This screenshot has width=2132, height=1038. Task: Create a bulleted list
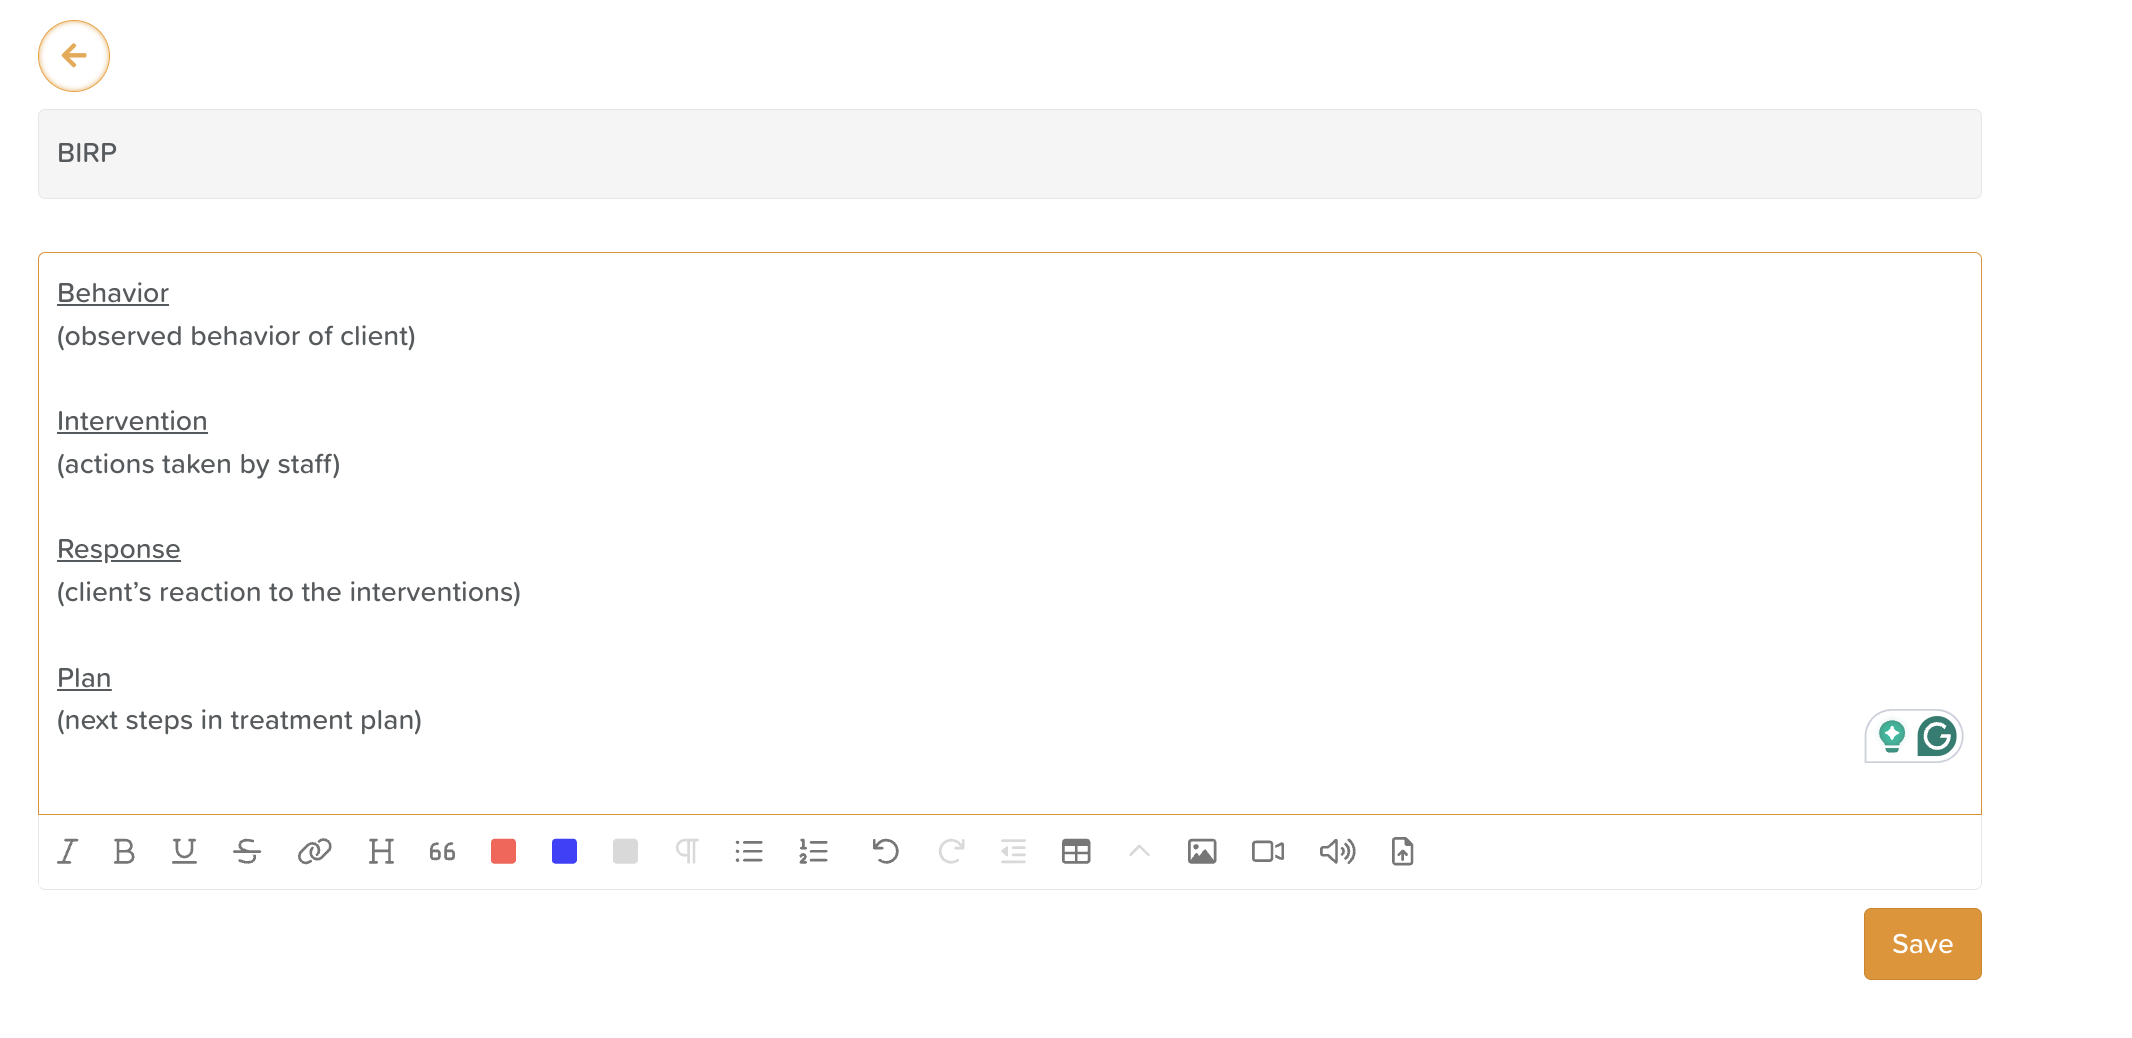tap(749, 852)
